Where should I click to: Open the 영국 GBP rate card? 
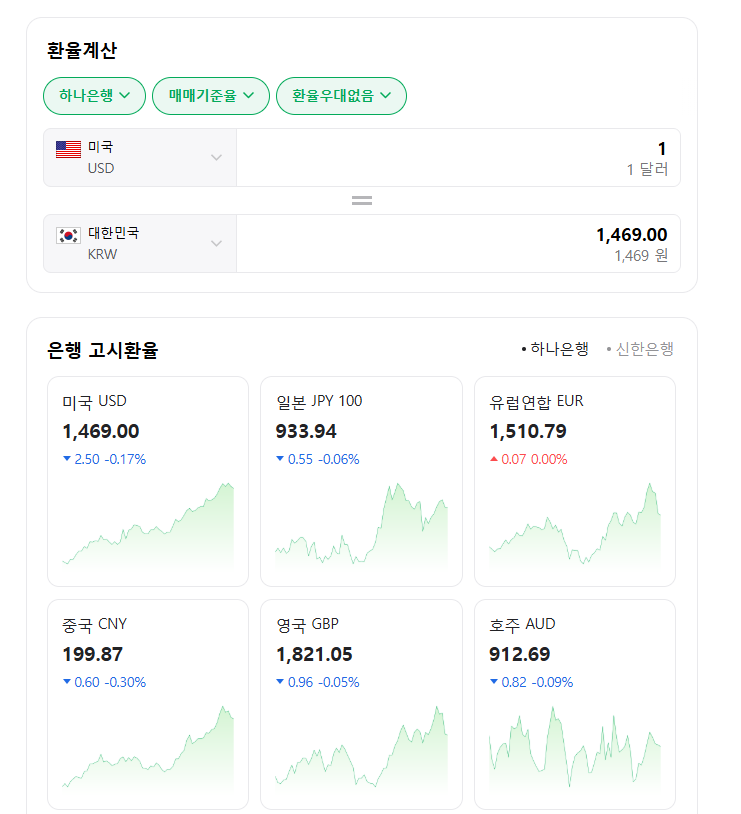pyautogui.click(x=361, y=704)
